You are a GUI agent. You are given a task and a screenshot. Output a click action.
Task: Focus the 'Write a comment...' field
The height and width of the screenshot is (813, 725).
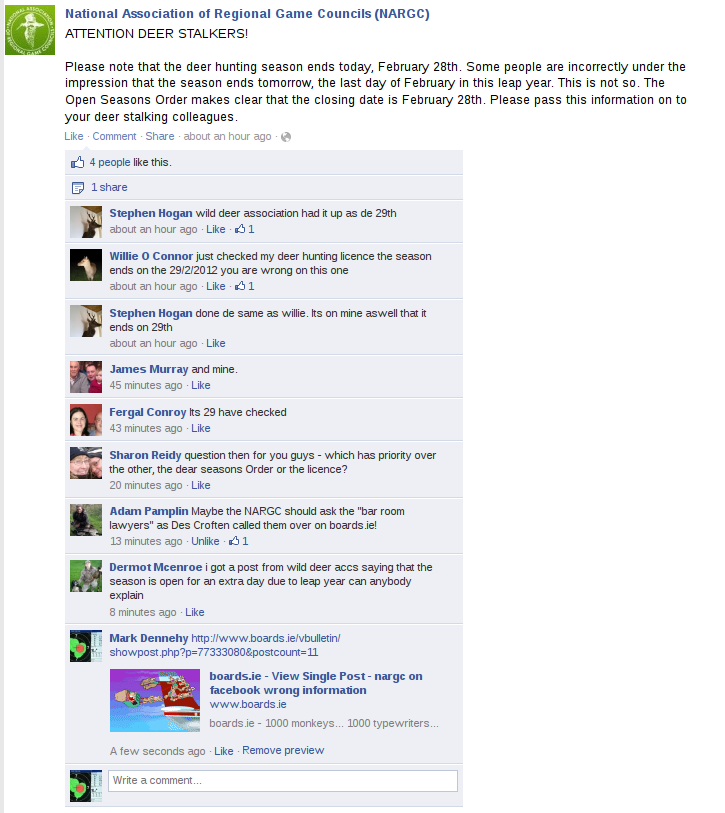[283, 781]
